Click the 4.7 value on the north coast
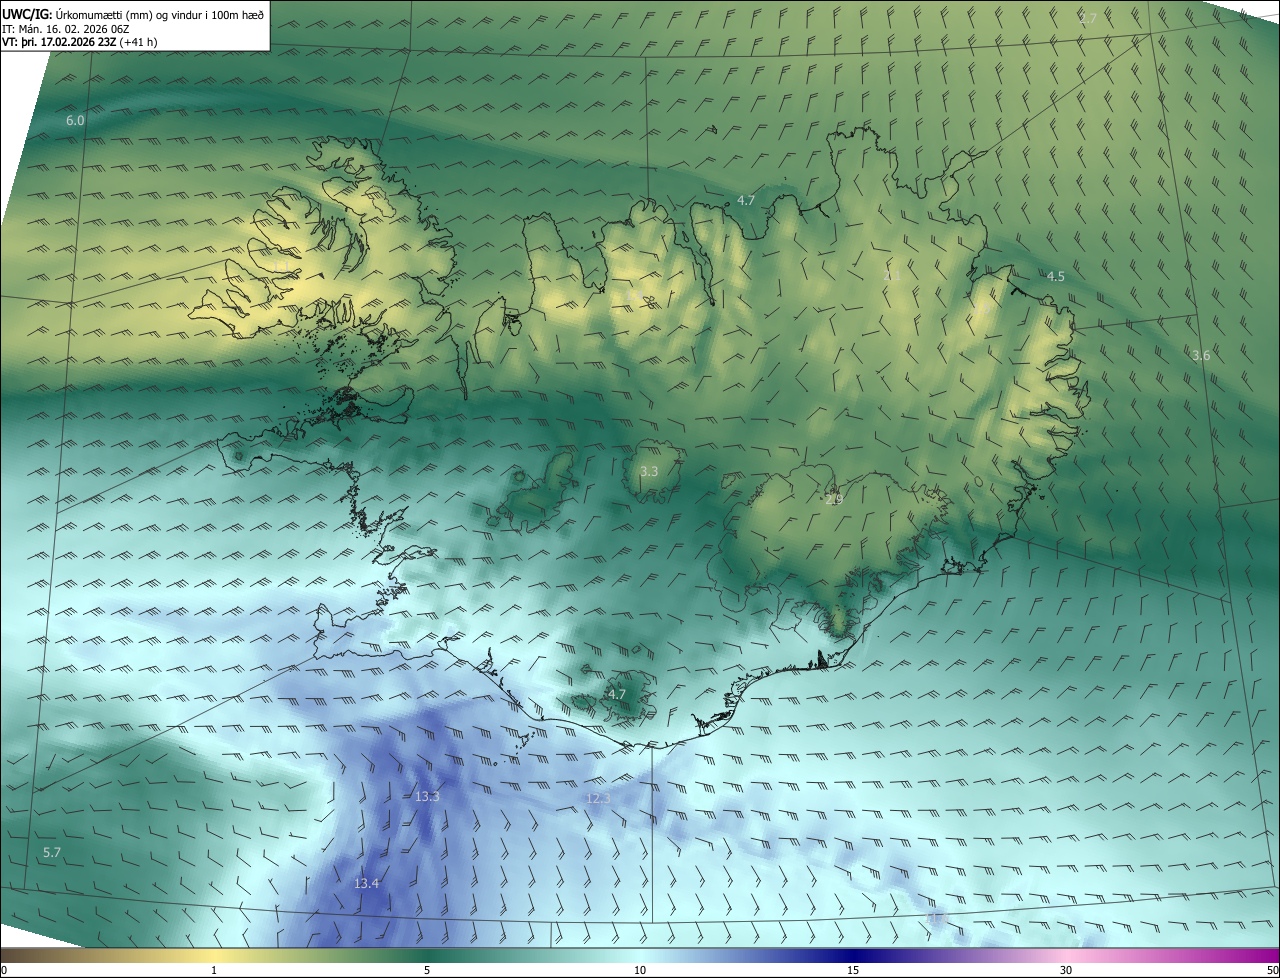 click(x=746, y=200)
